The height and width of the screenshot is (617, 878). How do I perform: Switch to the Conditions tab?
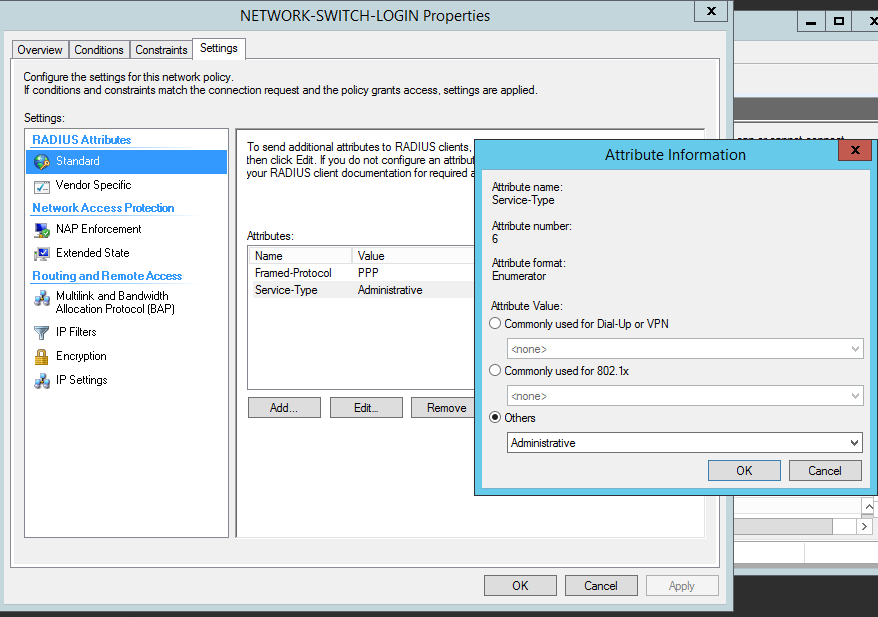[x=99, y=50]
